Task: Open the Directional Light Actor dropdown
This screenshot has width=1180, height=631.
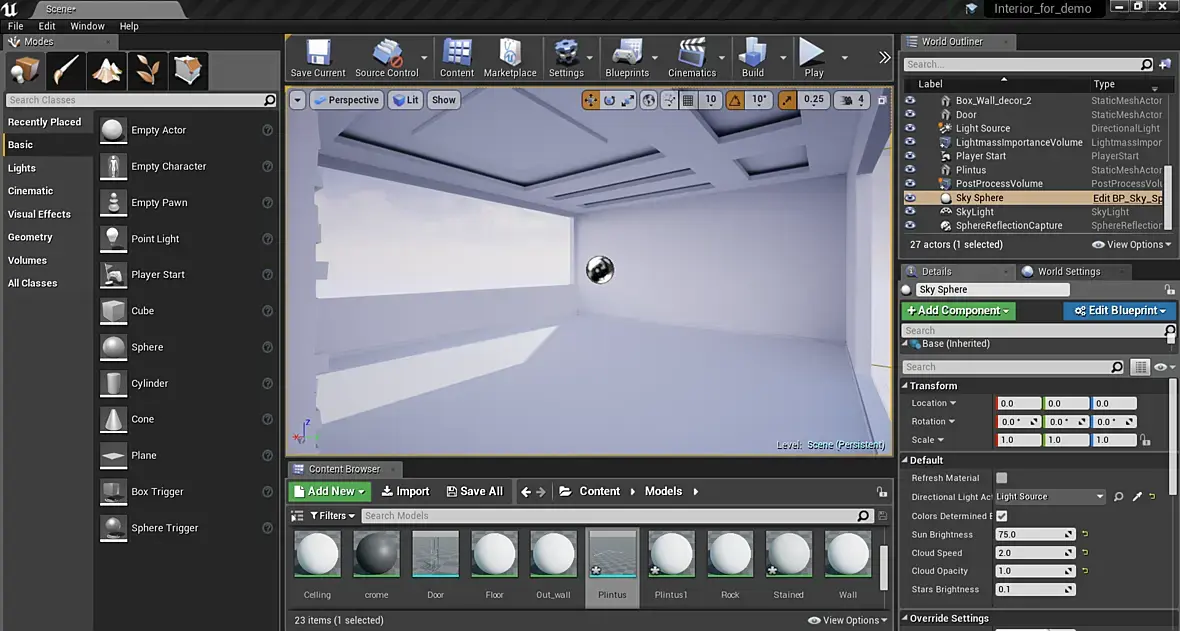Action: point(1051,497)
